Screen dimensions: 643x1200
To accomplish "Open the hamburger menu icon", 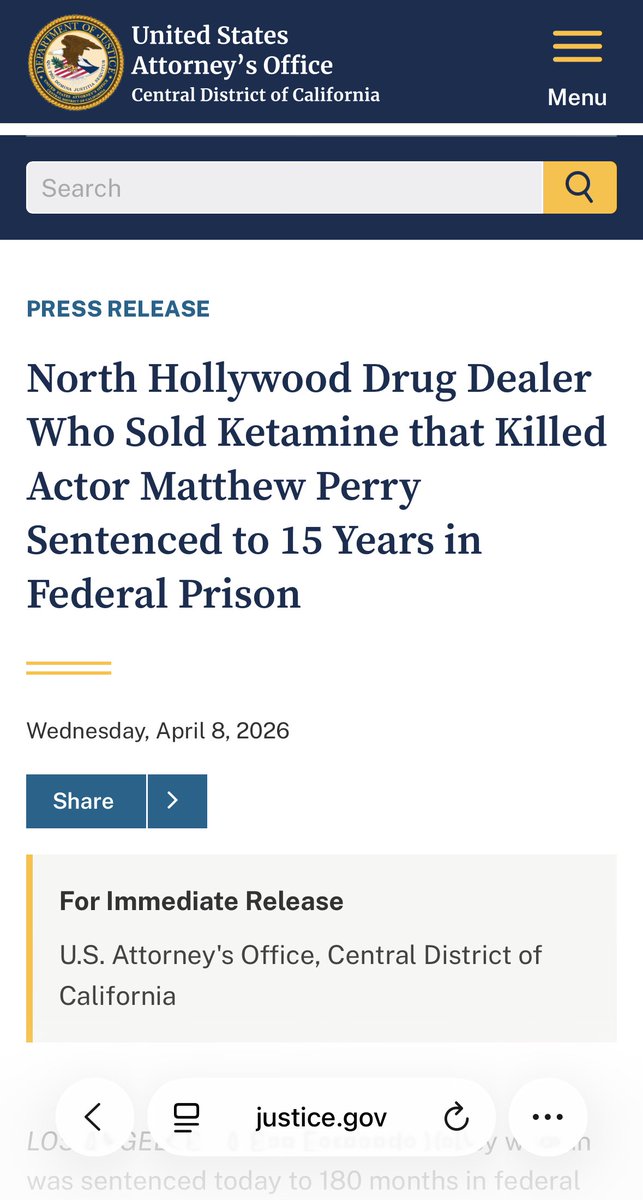I will [577, 47].
